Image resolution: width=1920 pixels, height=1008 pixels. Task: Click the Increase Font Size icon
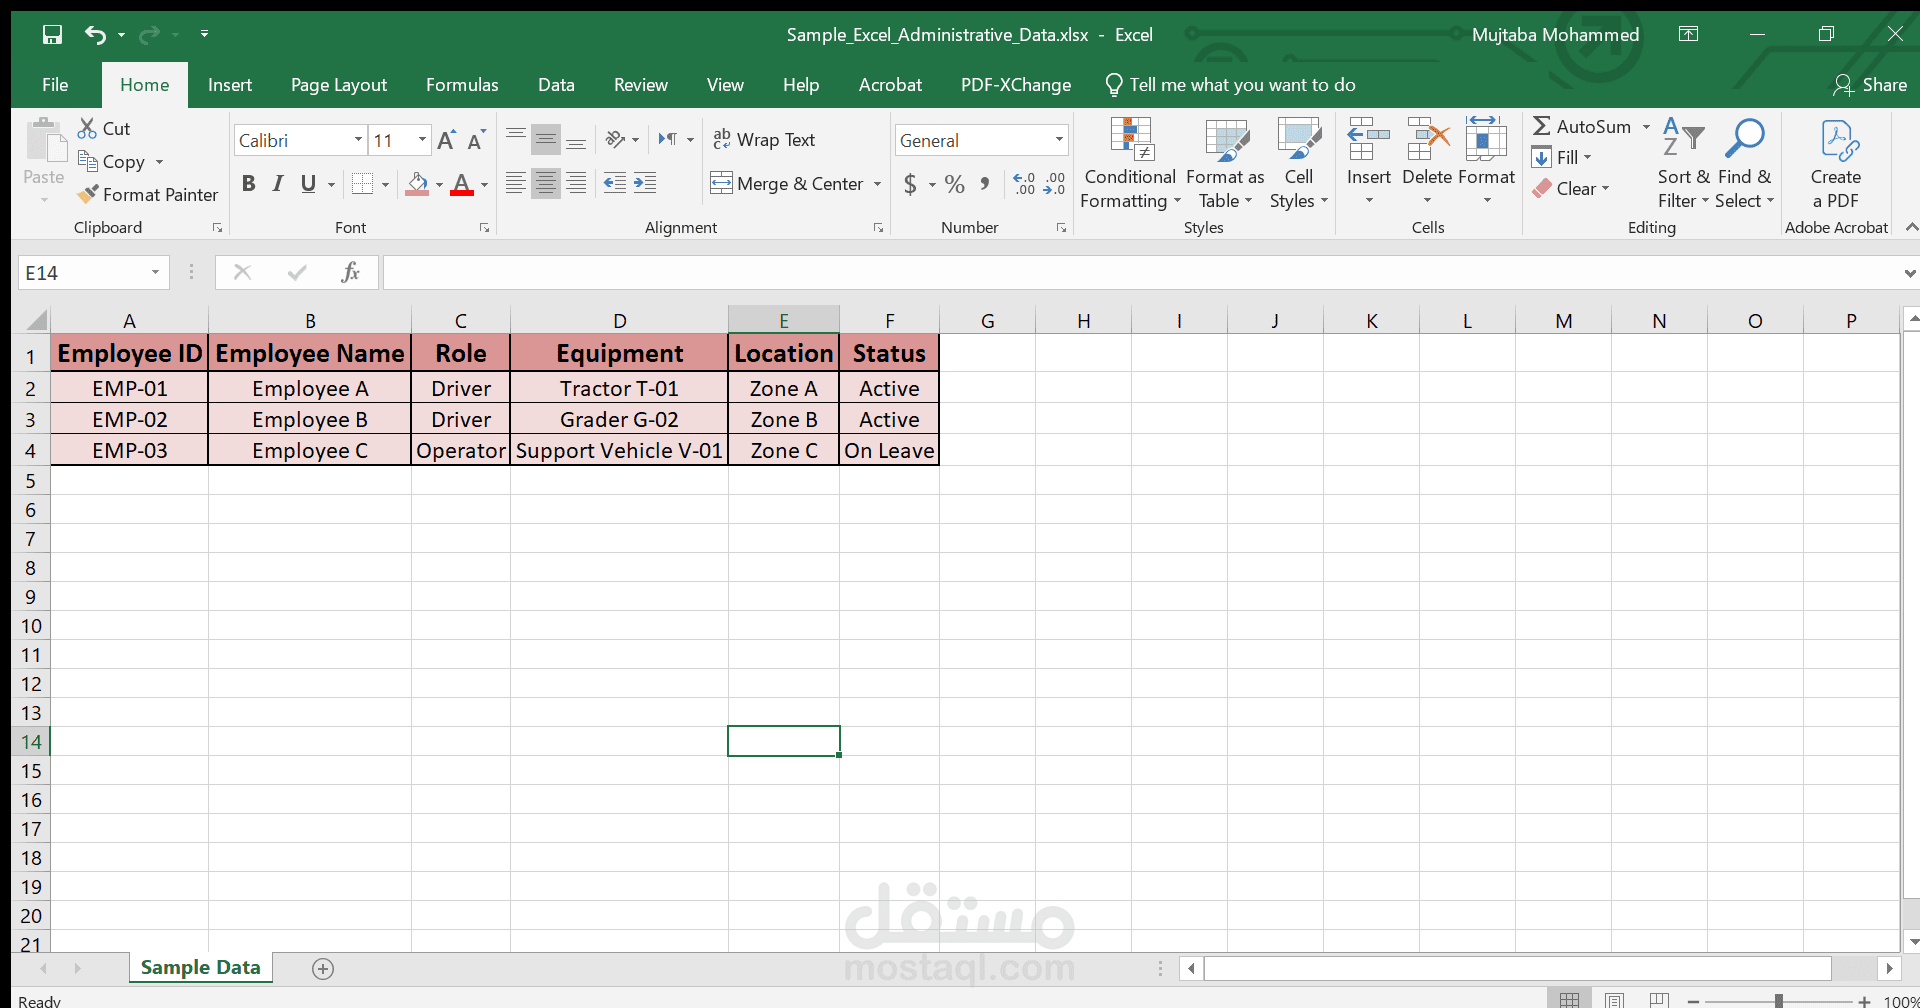tap(446, 139)
